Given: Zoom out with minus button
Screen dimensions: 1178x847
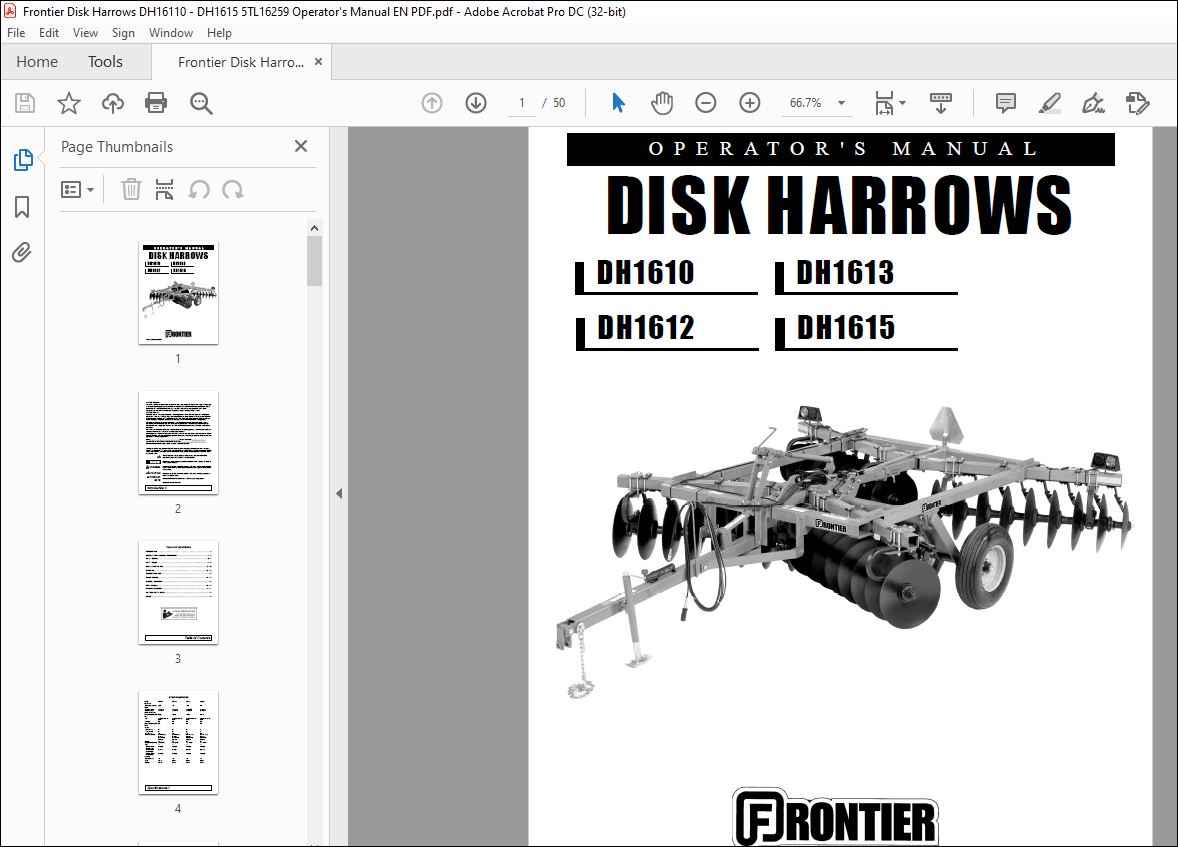Looking at the screenshot, I should click(x=705, y=103).
